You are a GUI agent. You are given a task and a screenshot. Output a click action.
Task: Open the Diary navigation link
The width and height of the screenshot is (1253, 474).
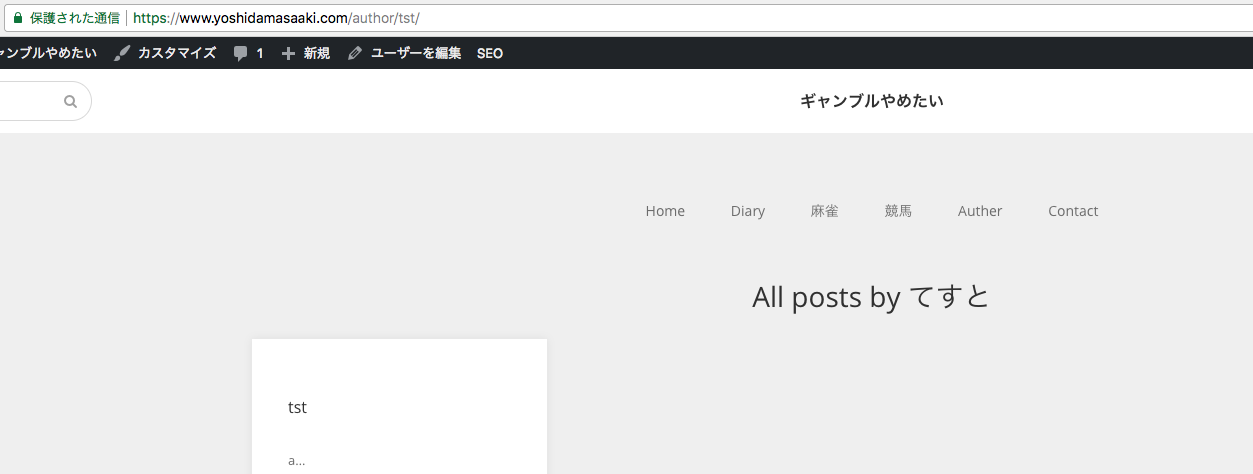(x=748, y=211)
